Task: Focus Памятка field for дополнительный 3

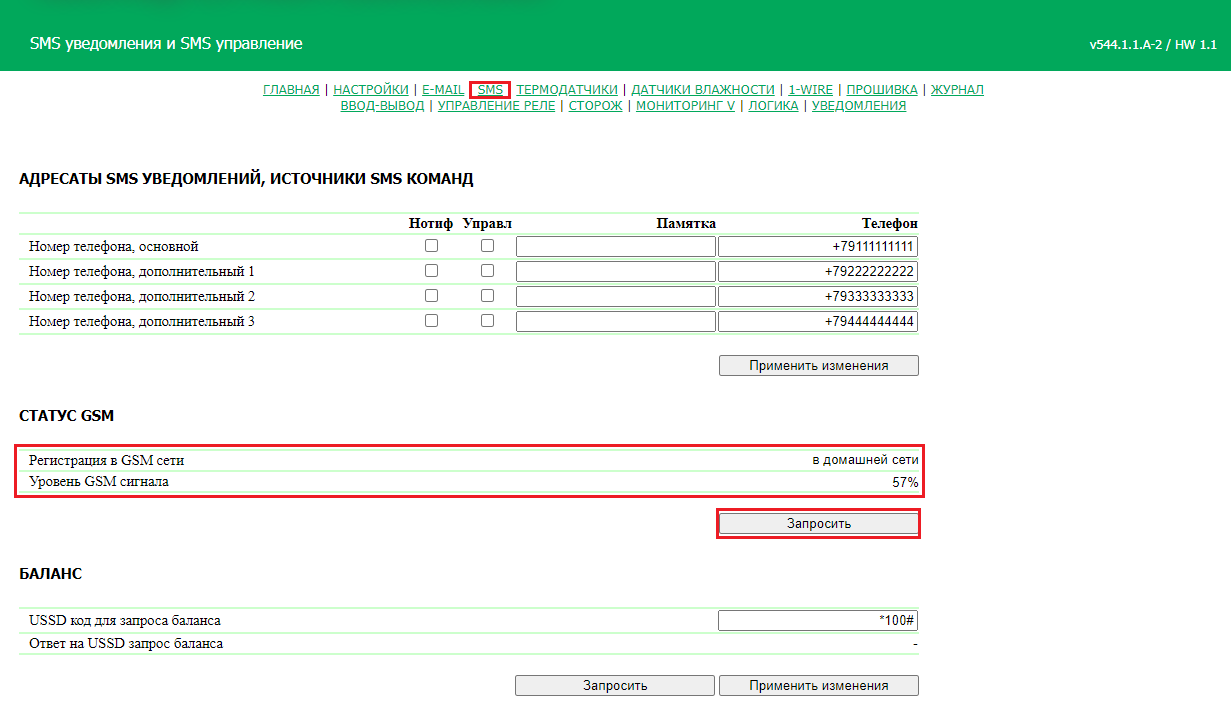Action: [x=615, y=322]
